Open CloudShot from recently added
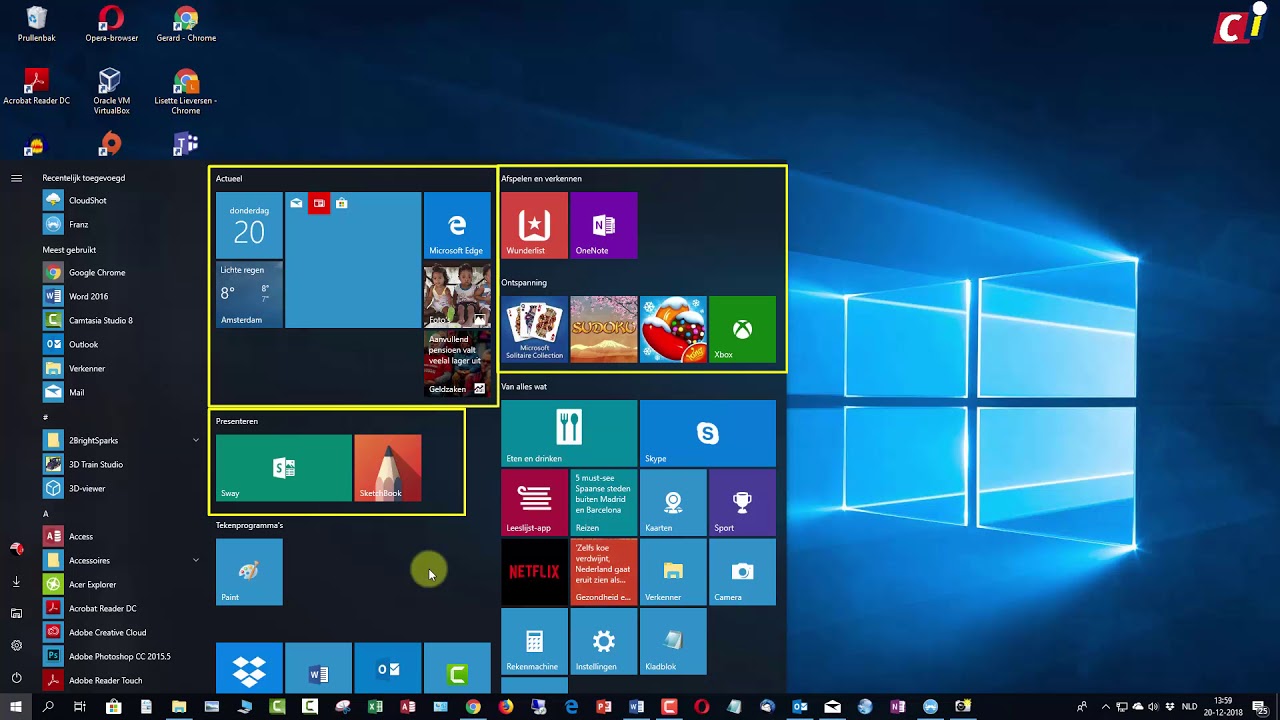 [121, 200]
